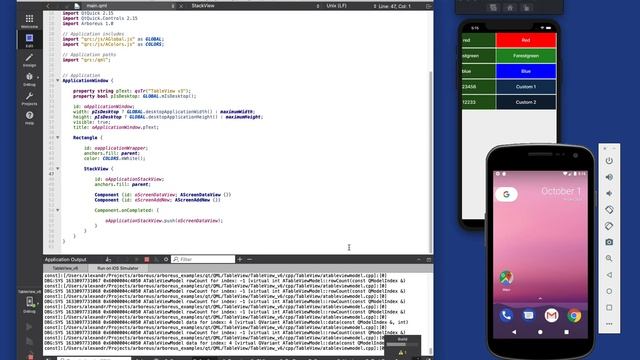Viewport: 640px width, 360px height.
Task: Open Design mode in sidebar
Action: (29, 60)
